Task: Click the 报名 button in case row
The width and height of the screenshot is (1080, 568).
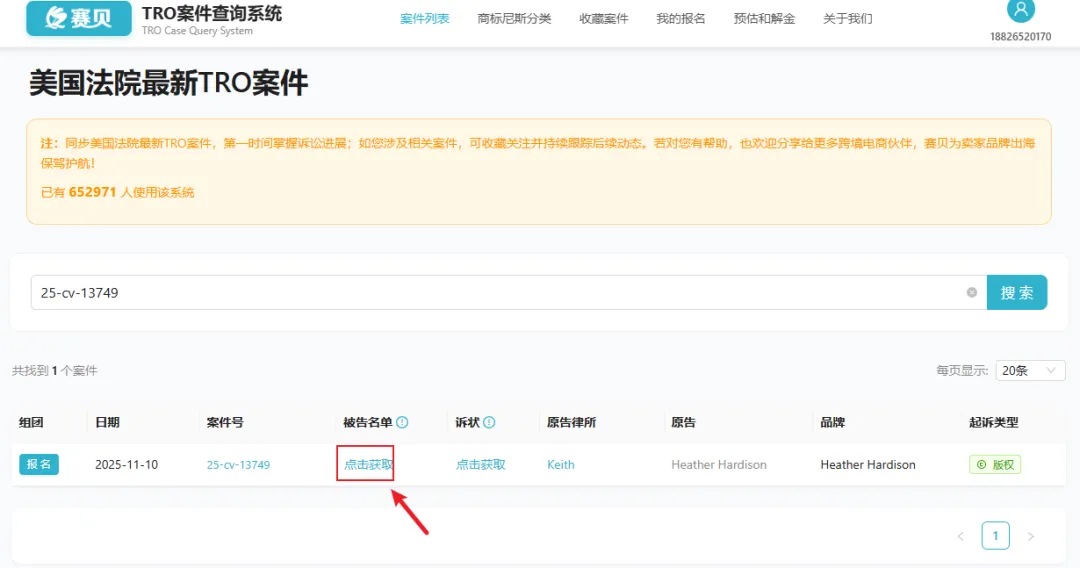Action: pos(39,465)
